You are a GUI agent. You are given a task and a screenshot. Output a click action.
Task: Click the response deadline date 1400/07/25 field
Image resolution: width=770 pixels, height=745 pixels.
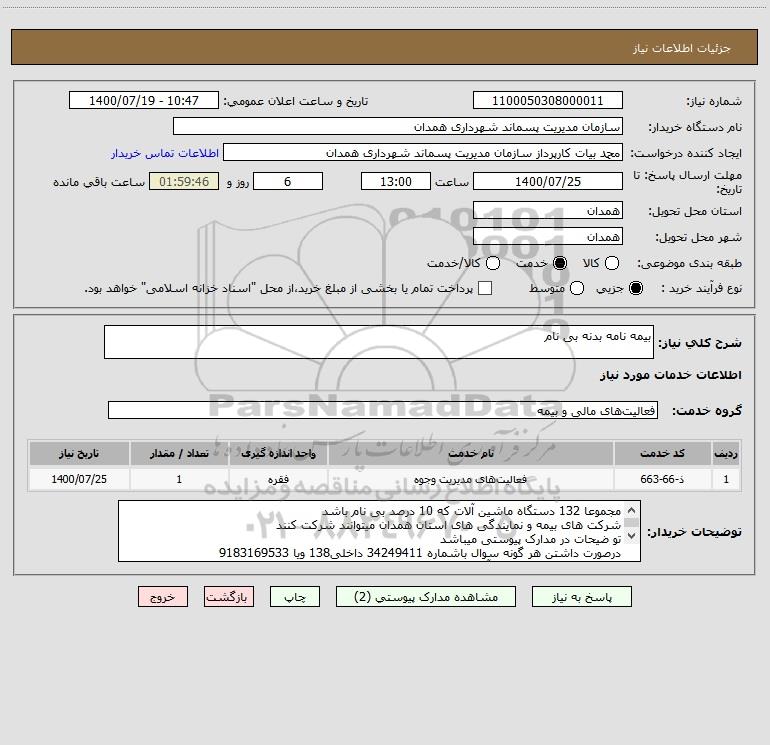click(548, 181)
